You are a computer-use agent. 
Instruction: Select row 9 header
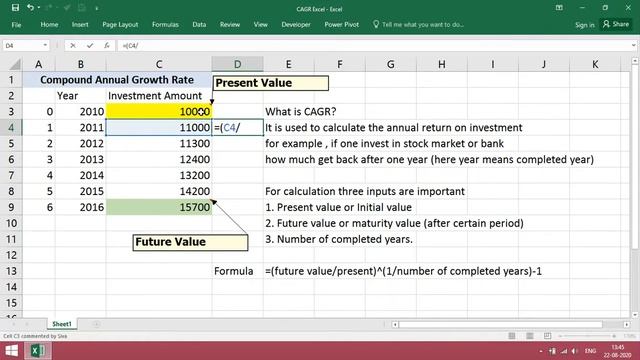(x=11, y=207)
